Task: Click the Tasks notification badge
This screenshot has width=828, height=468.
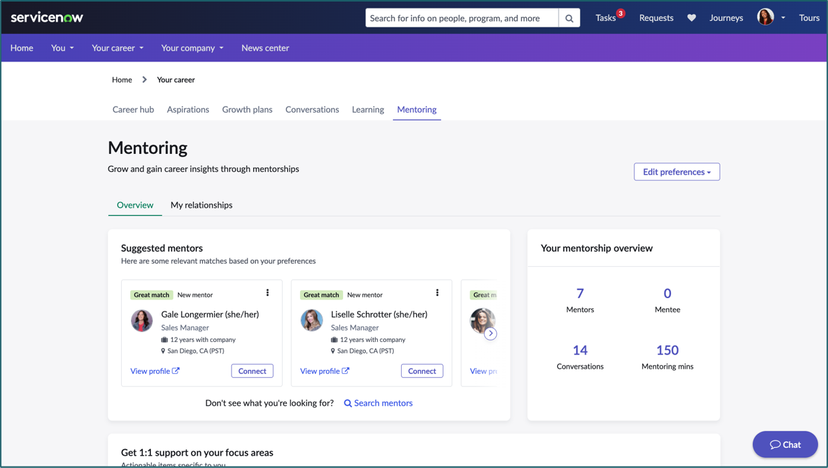Action: pyautogui.click(x=621, y=13)
